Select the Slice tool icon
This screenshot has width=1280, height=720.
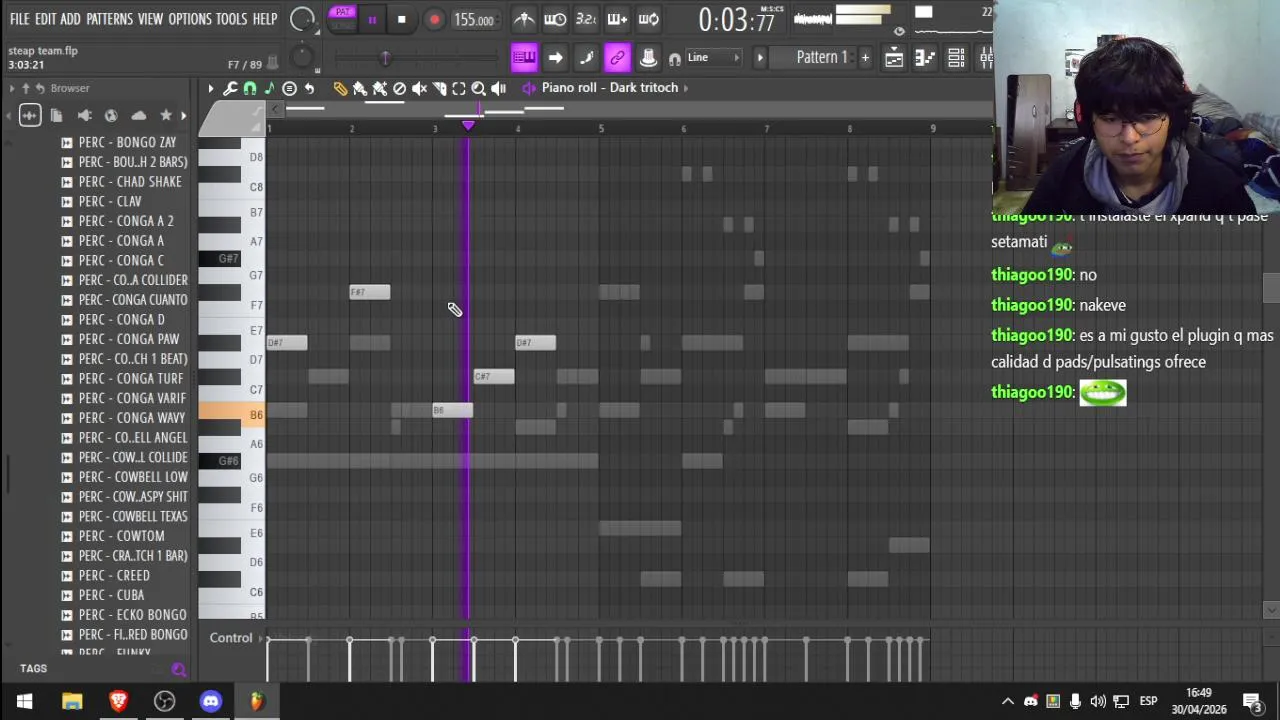440,88
